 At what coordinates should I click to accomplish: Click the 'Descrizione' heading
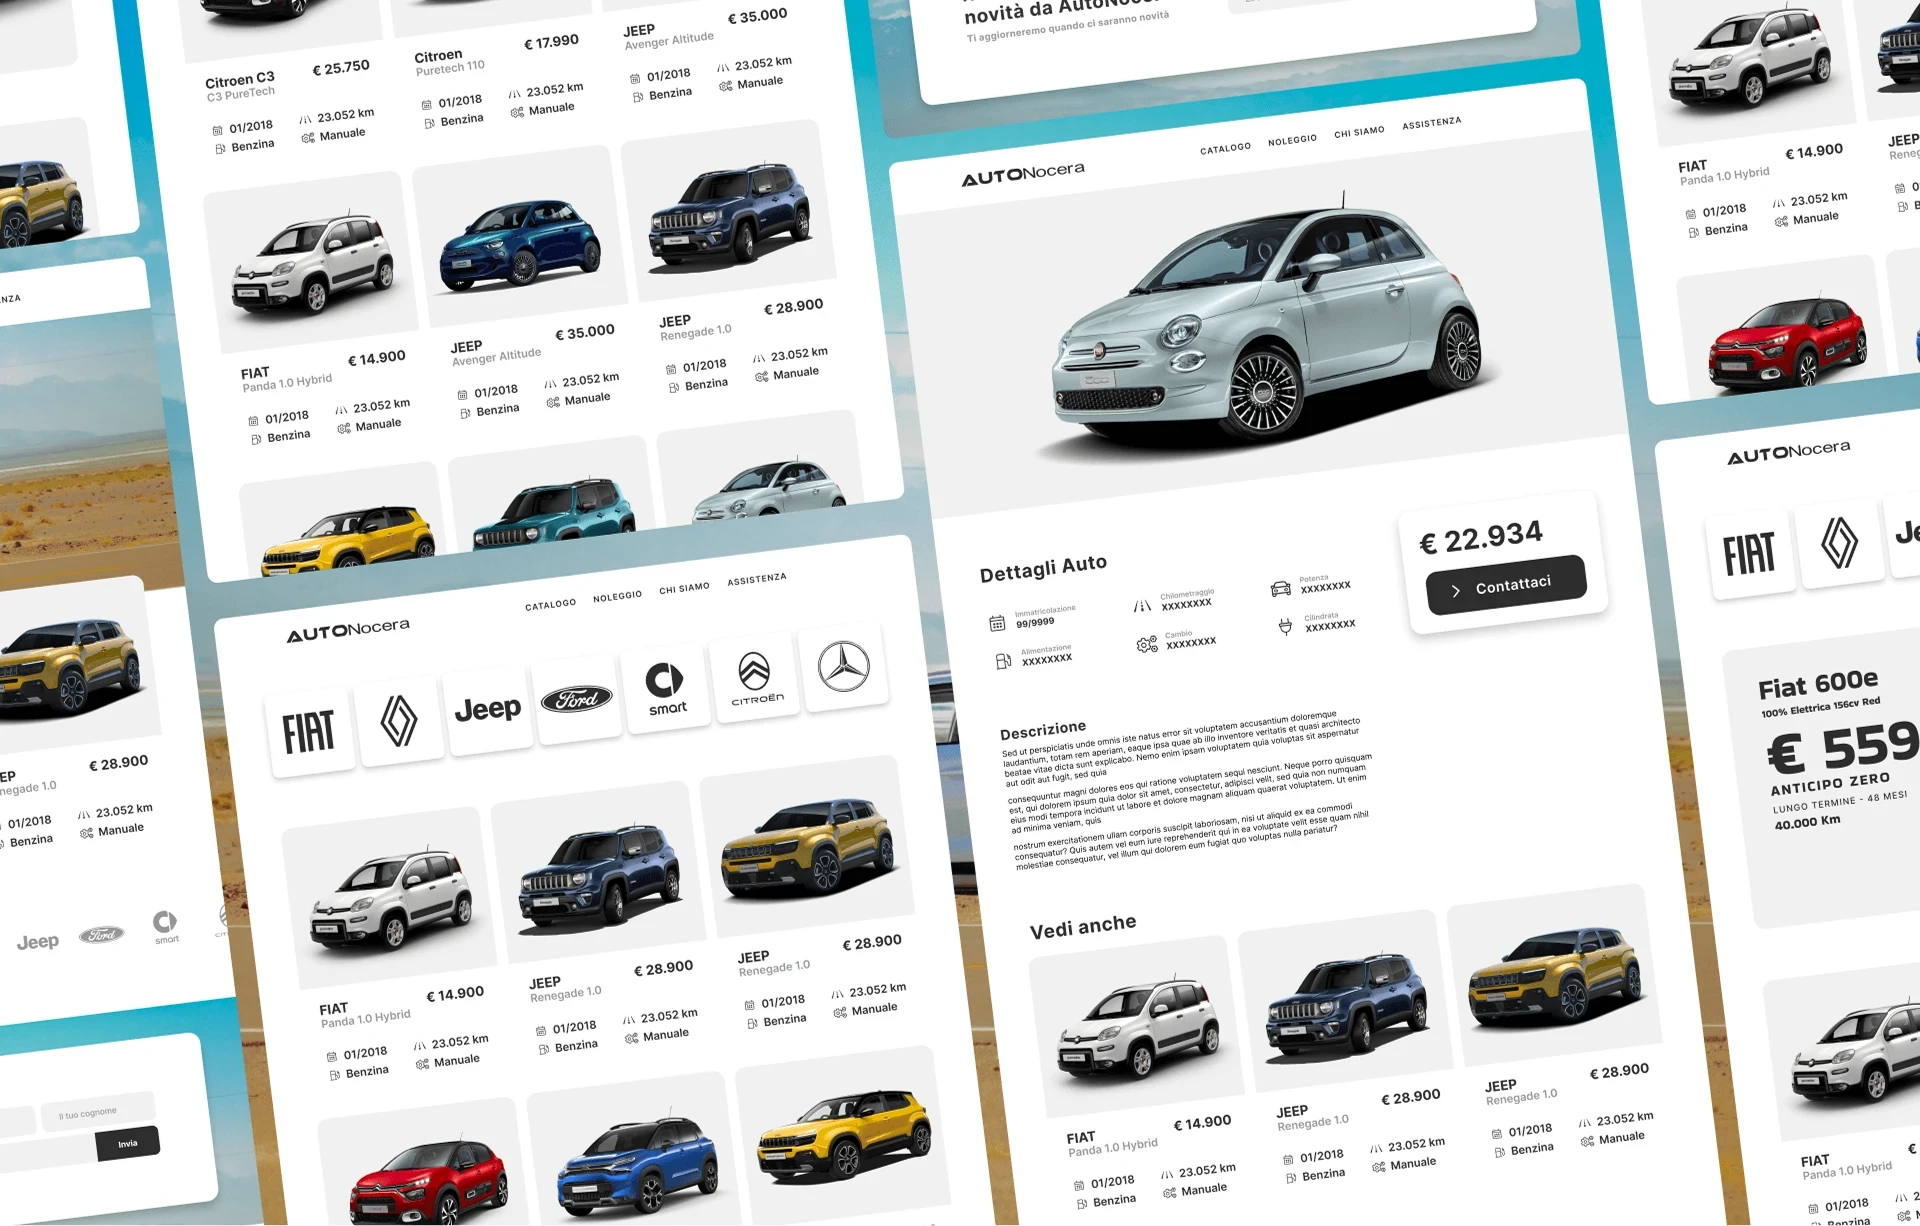(x=1043, y=729)
